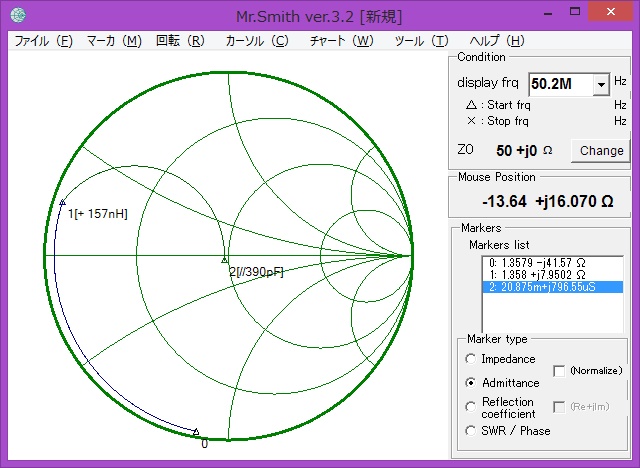
Task: Select marker 0: 1.3579 -j41.57 Ω
Action: (x=553, y=263)
